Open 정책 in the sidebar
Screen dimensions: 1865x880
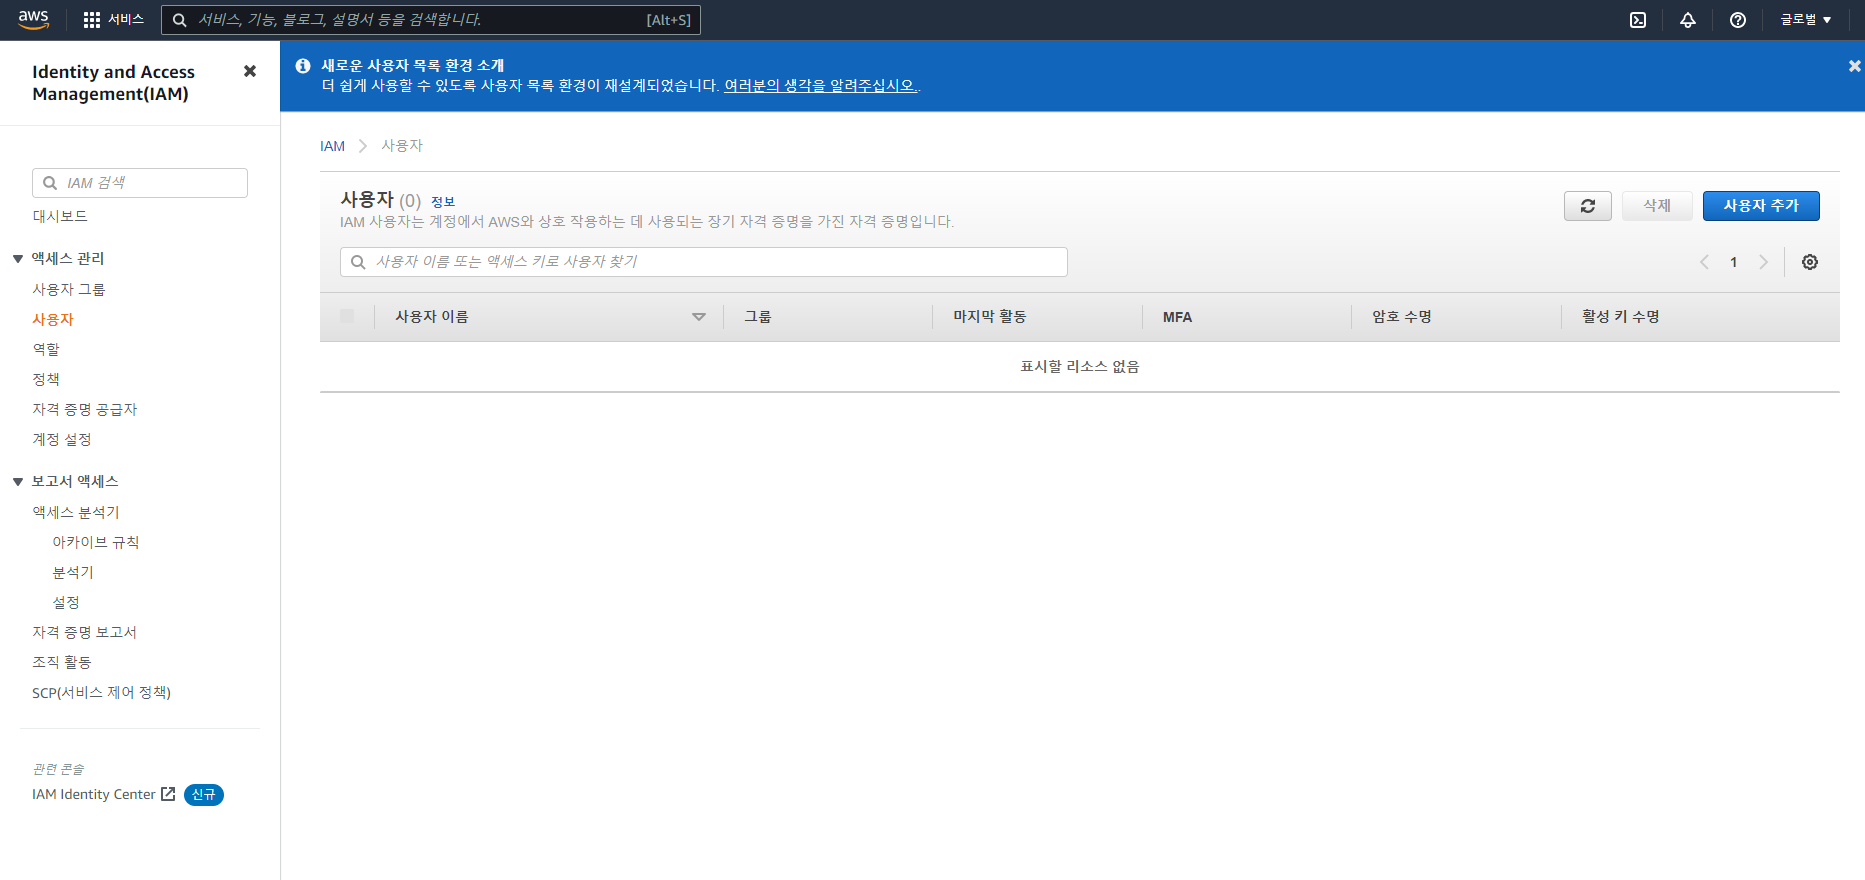click(46, 379)
